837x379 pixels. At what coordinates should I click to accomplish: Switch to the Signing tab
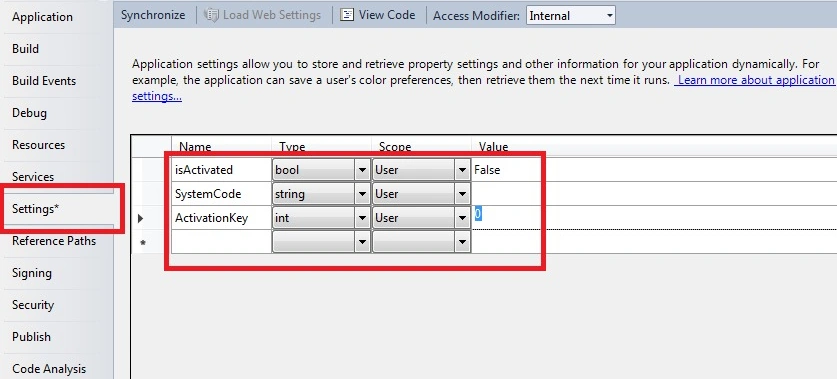[32, 273]
